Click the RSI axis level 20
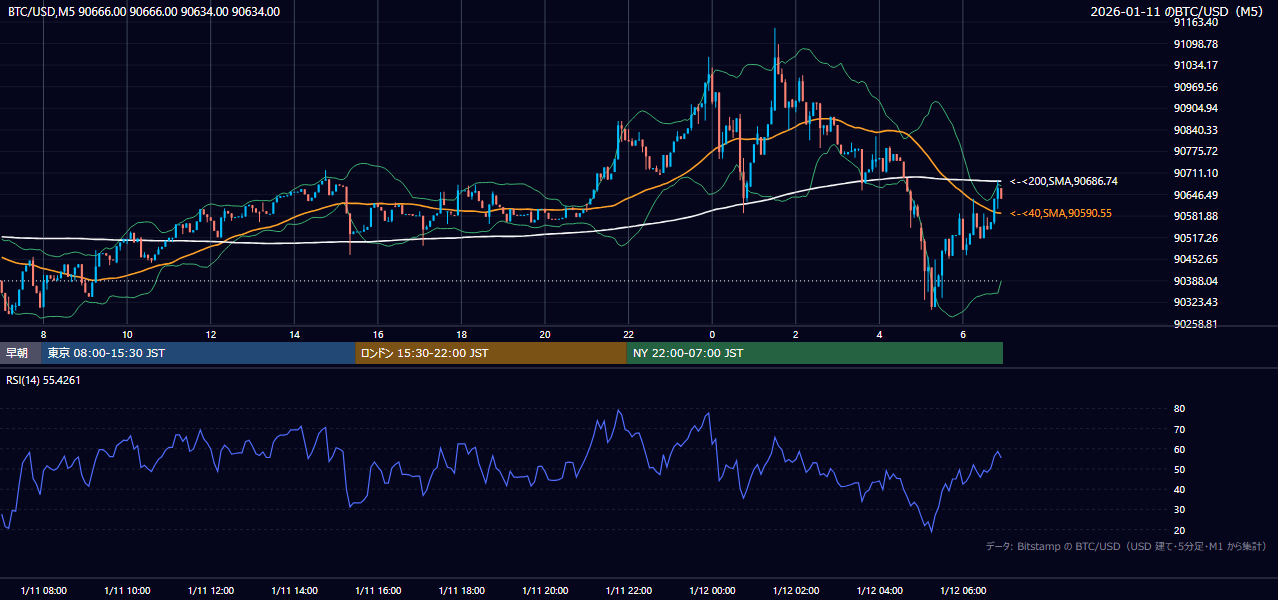 pos(1179,530)
